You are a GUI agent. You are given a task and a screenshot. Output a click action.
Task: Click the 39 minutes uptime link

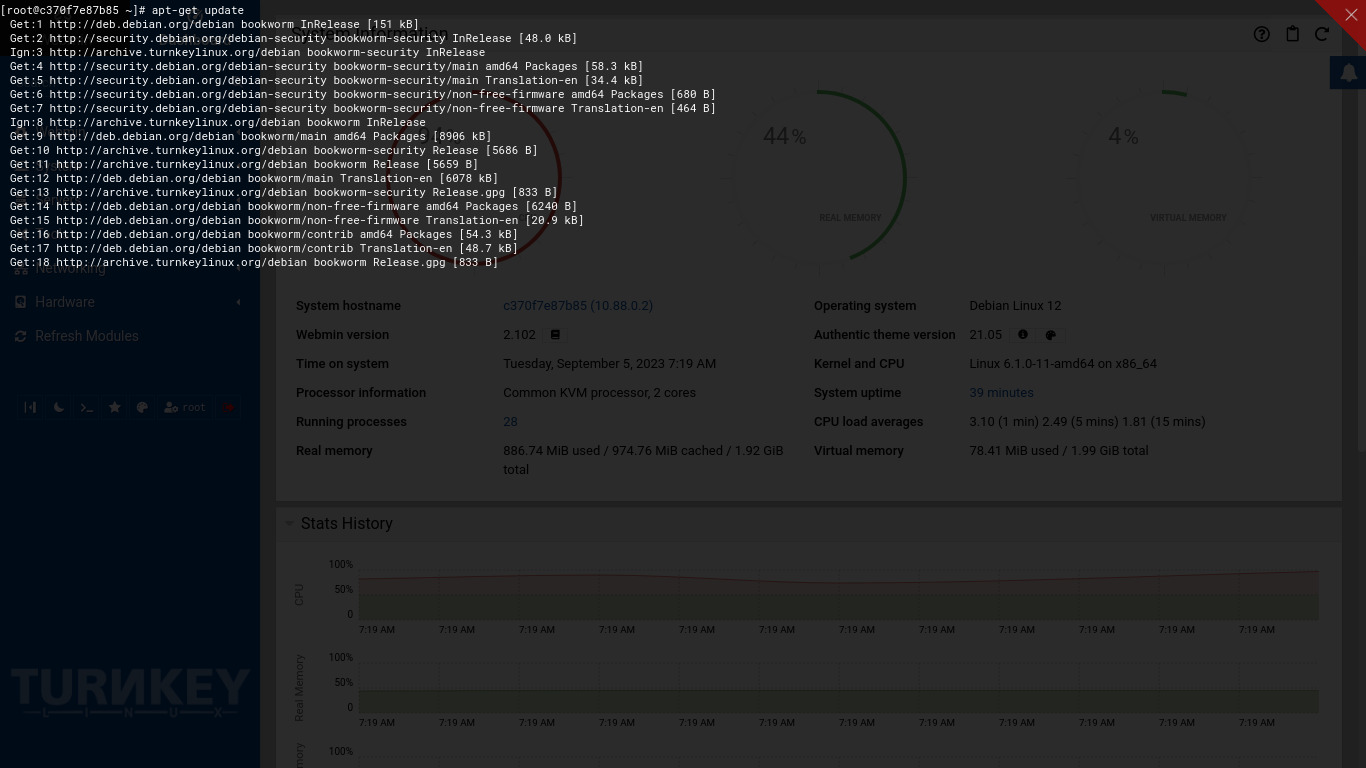click(x=1001, y=393)
